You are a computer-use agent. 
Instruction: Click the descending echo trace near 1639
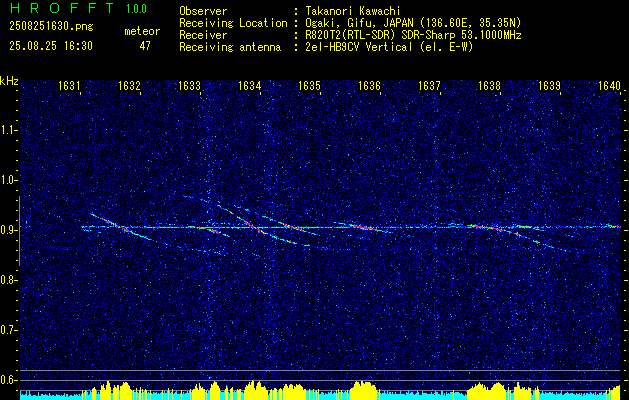pyautogui.click(x=540, y=242)
